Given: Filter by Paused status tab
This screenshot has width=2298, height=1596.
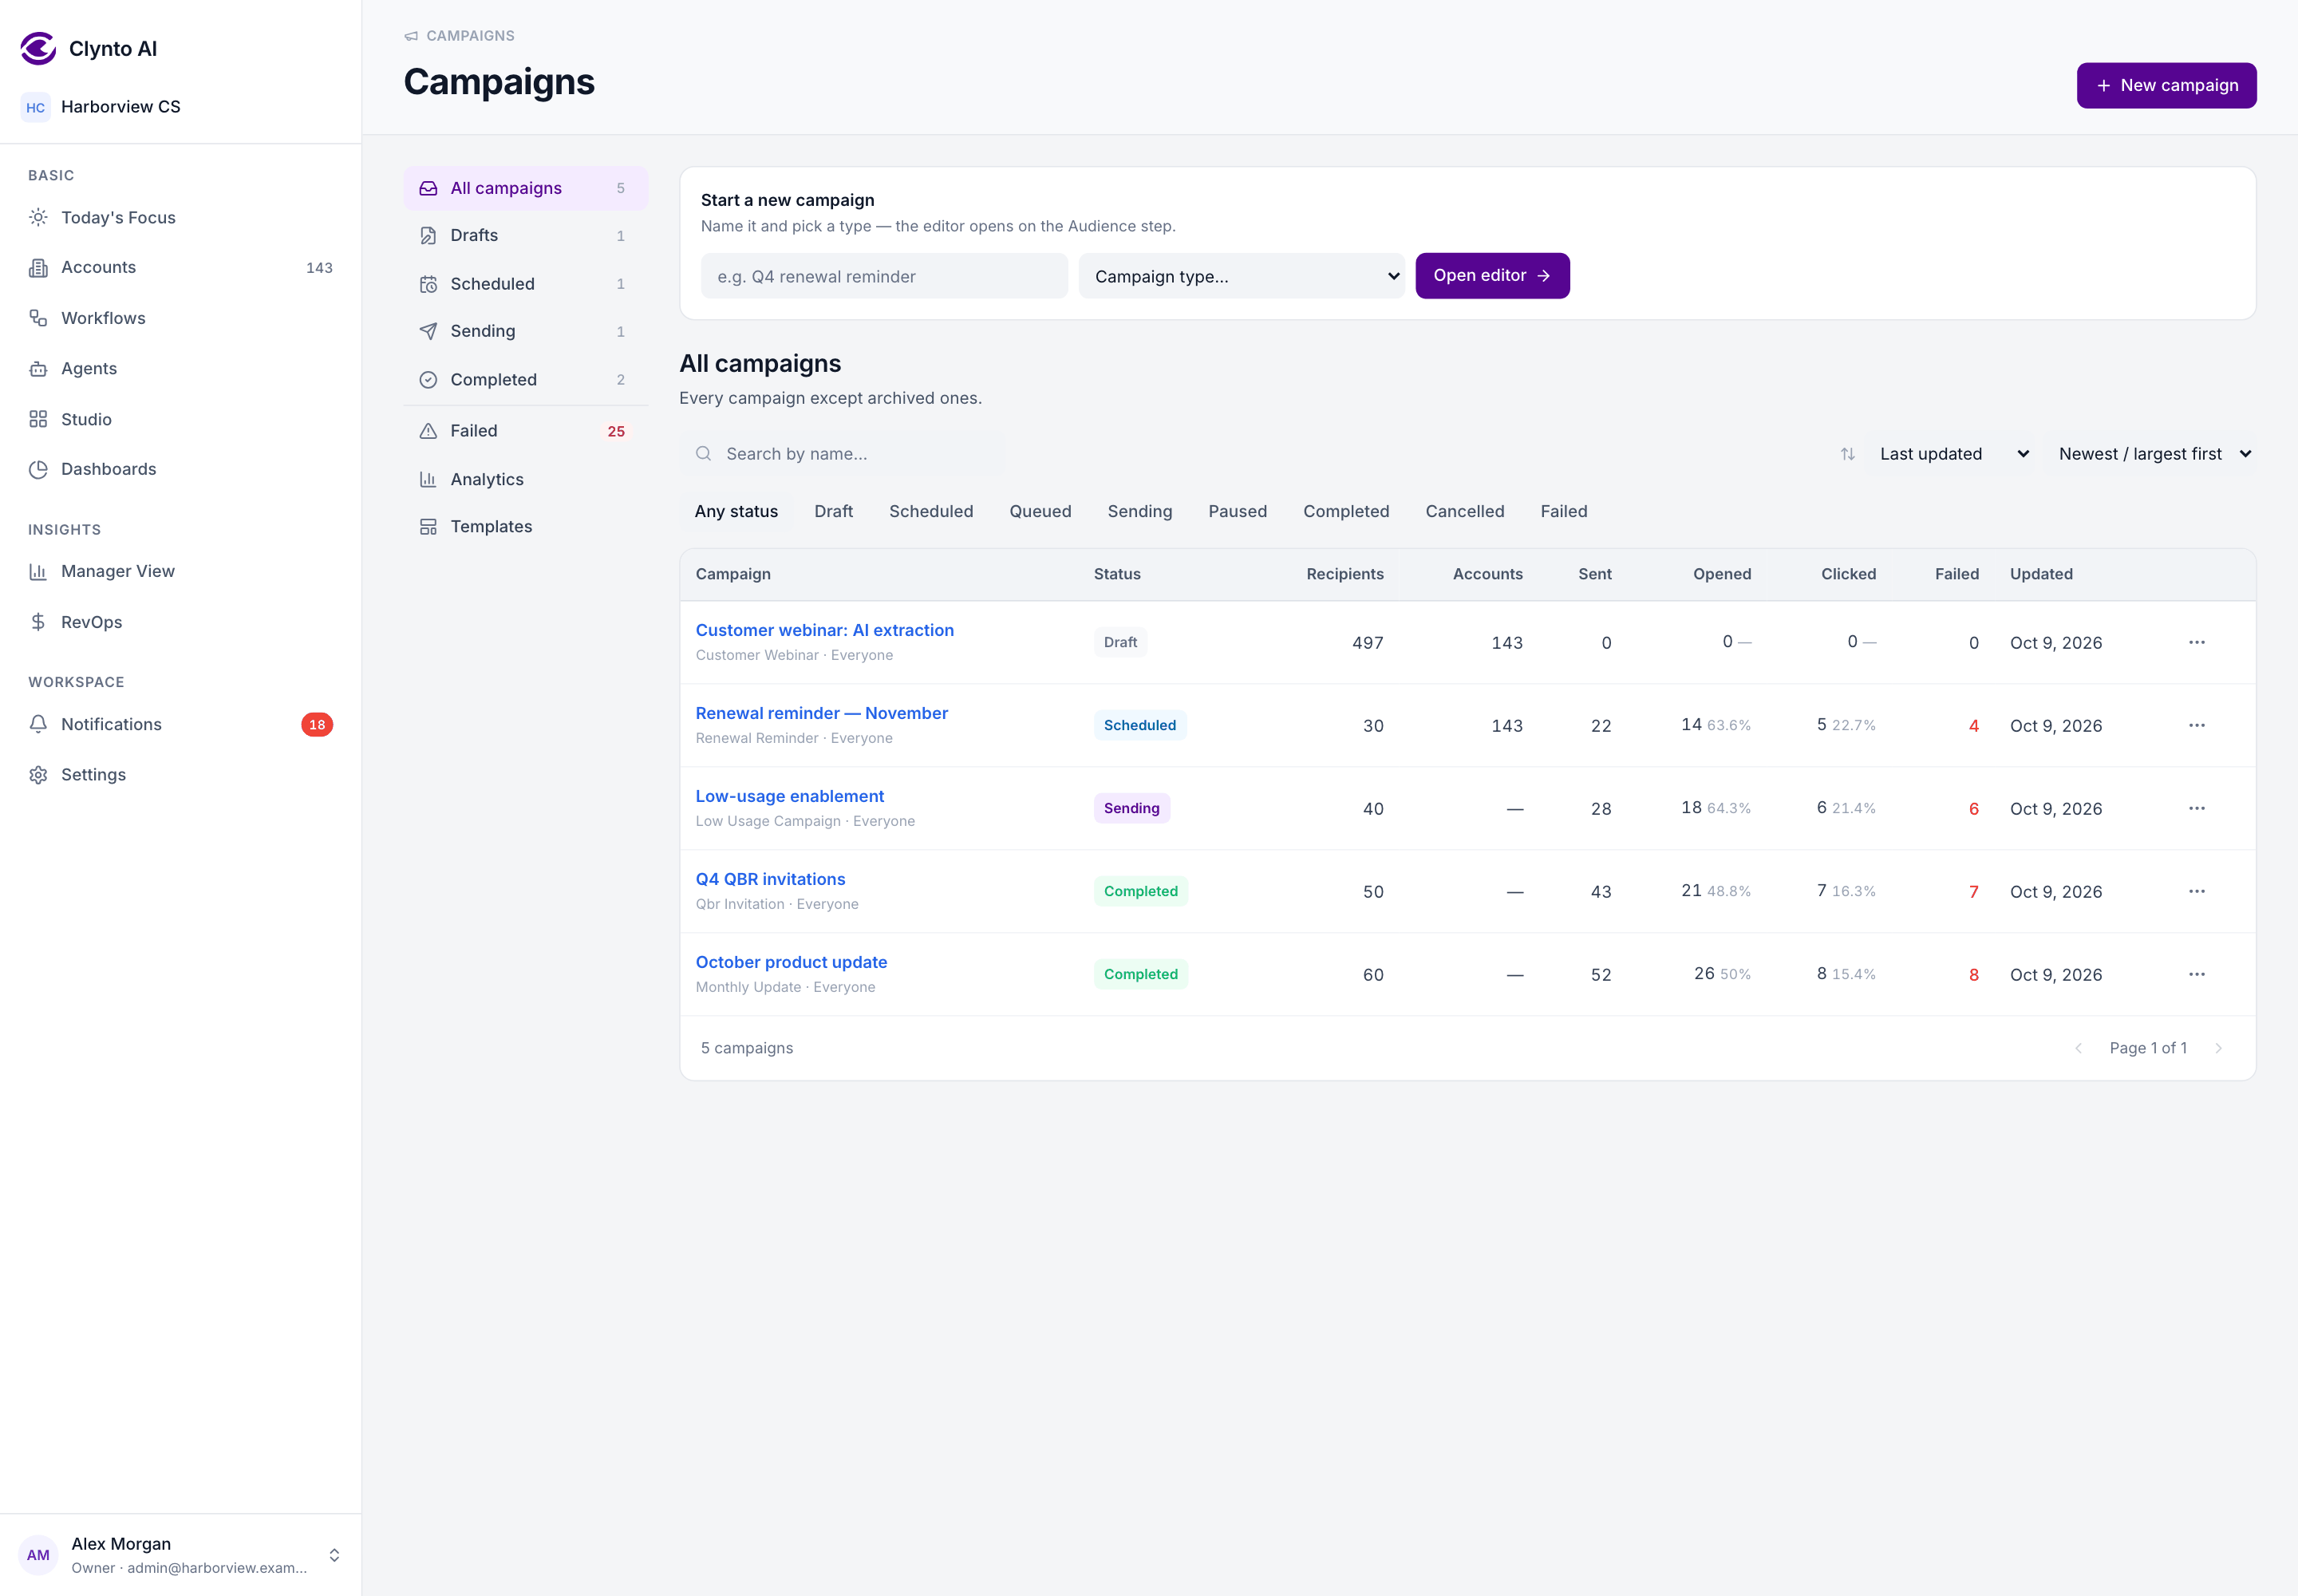Looking at the screenshot, I should 1237,511.
